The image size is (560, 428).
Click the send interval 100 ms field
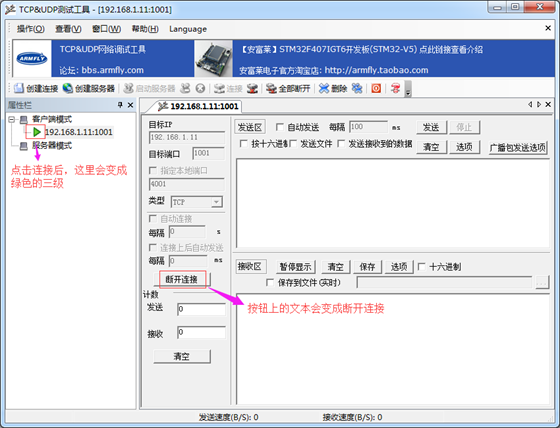pos(369,127)
